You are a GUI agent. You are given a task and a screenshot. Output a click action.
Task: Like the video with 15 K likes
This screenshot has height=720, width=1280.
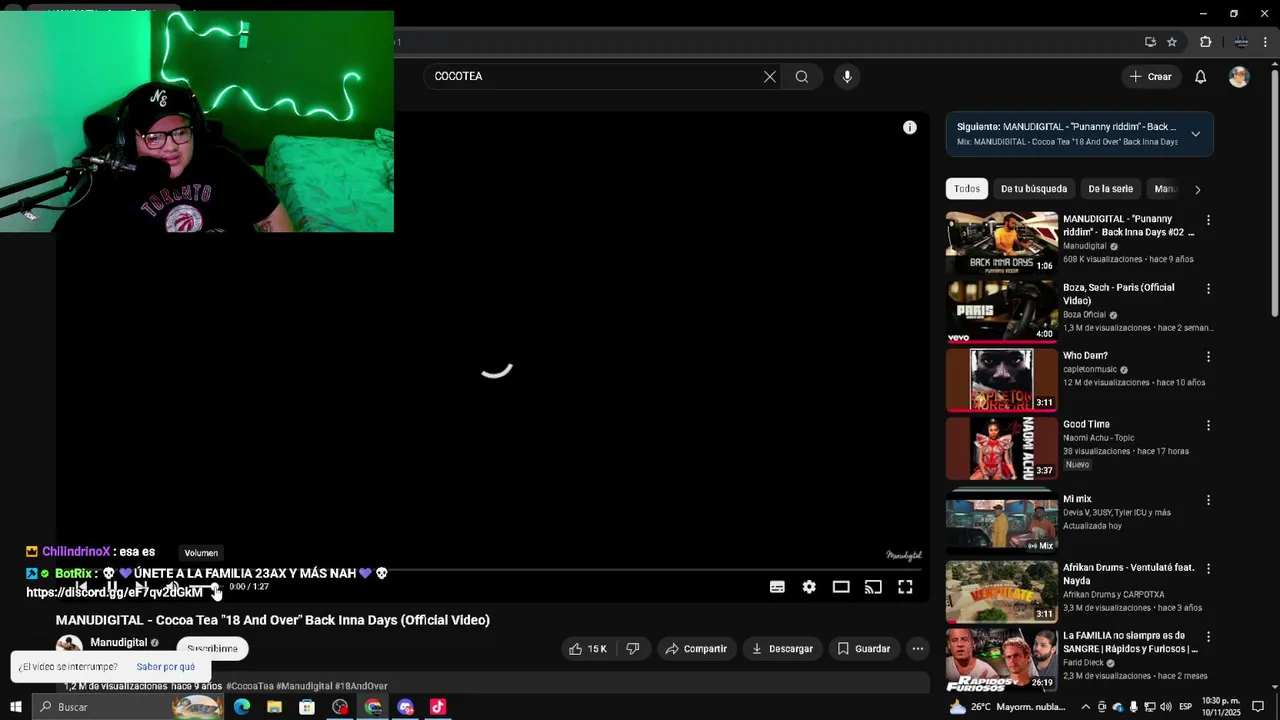[587, 649]
